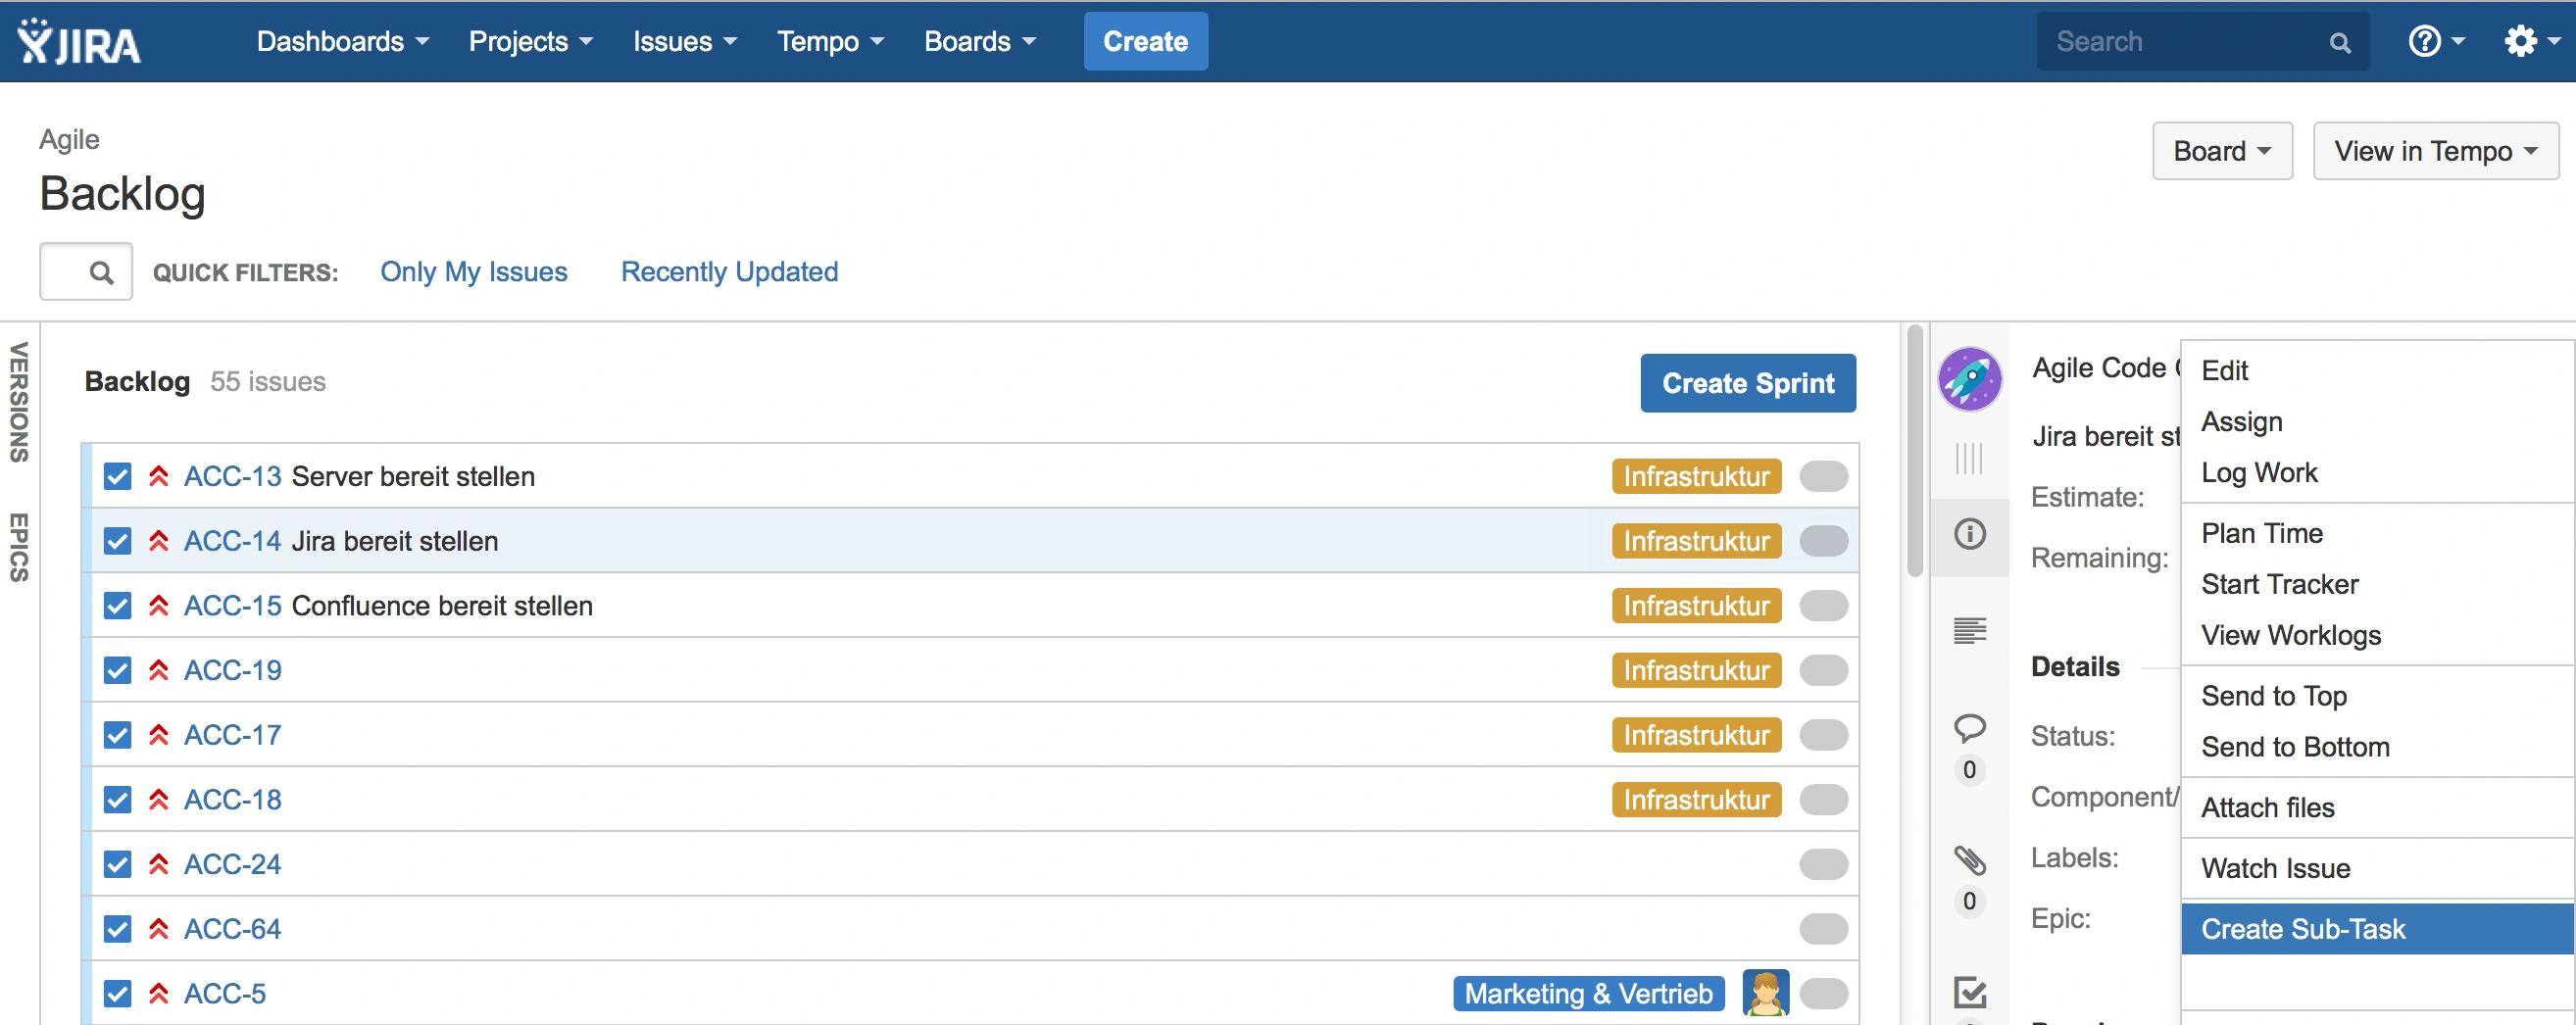Image resolution: width=2576 pixels, height=1025 pixels.
Task: Apply Recently Updated quick filter
Action: [729, 272]
